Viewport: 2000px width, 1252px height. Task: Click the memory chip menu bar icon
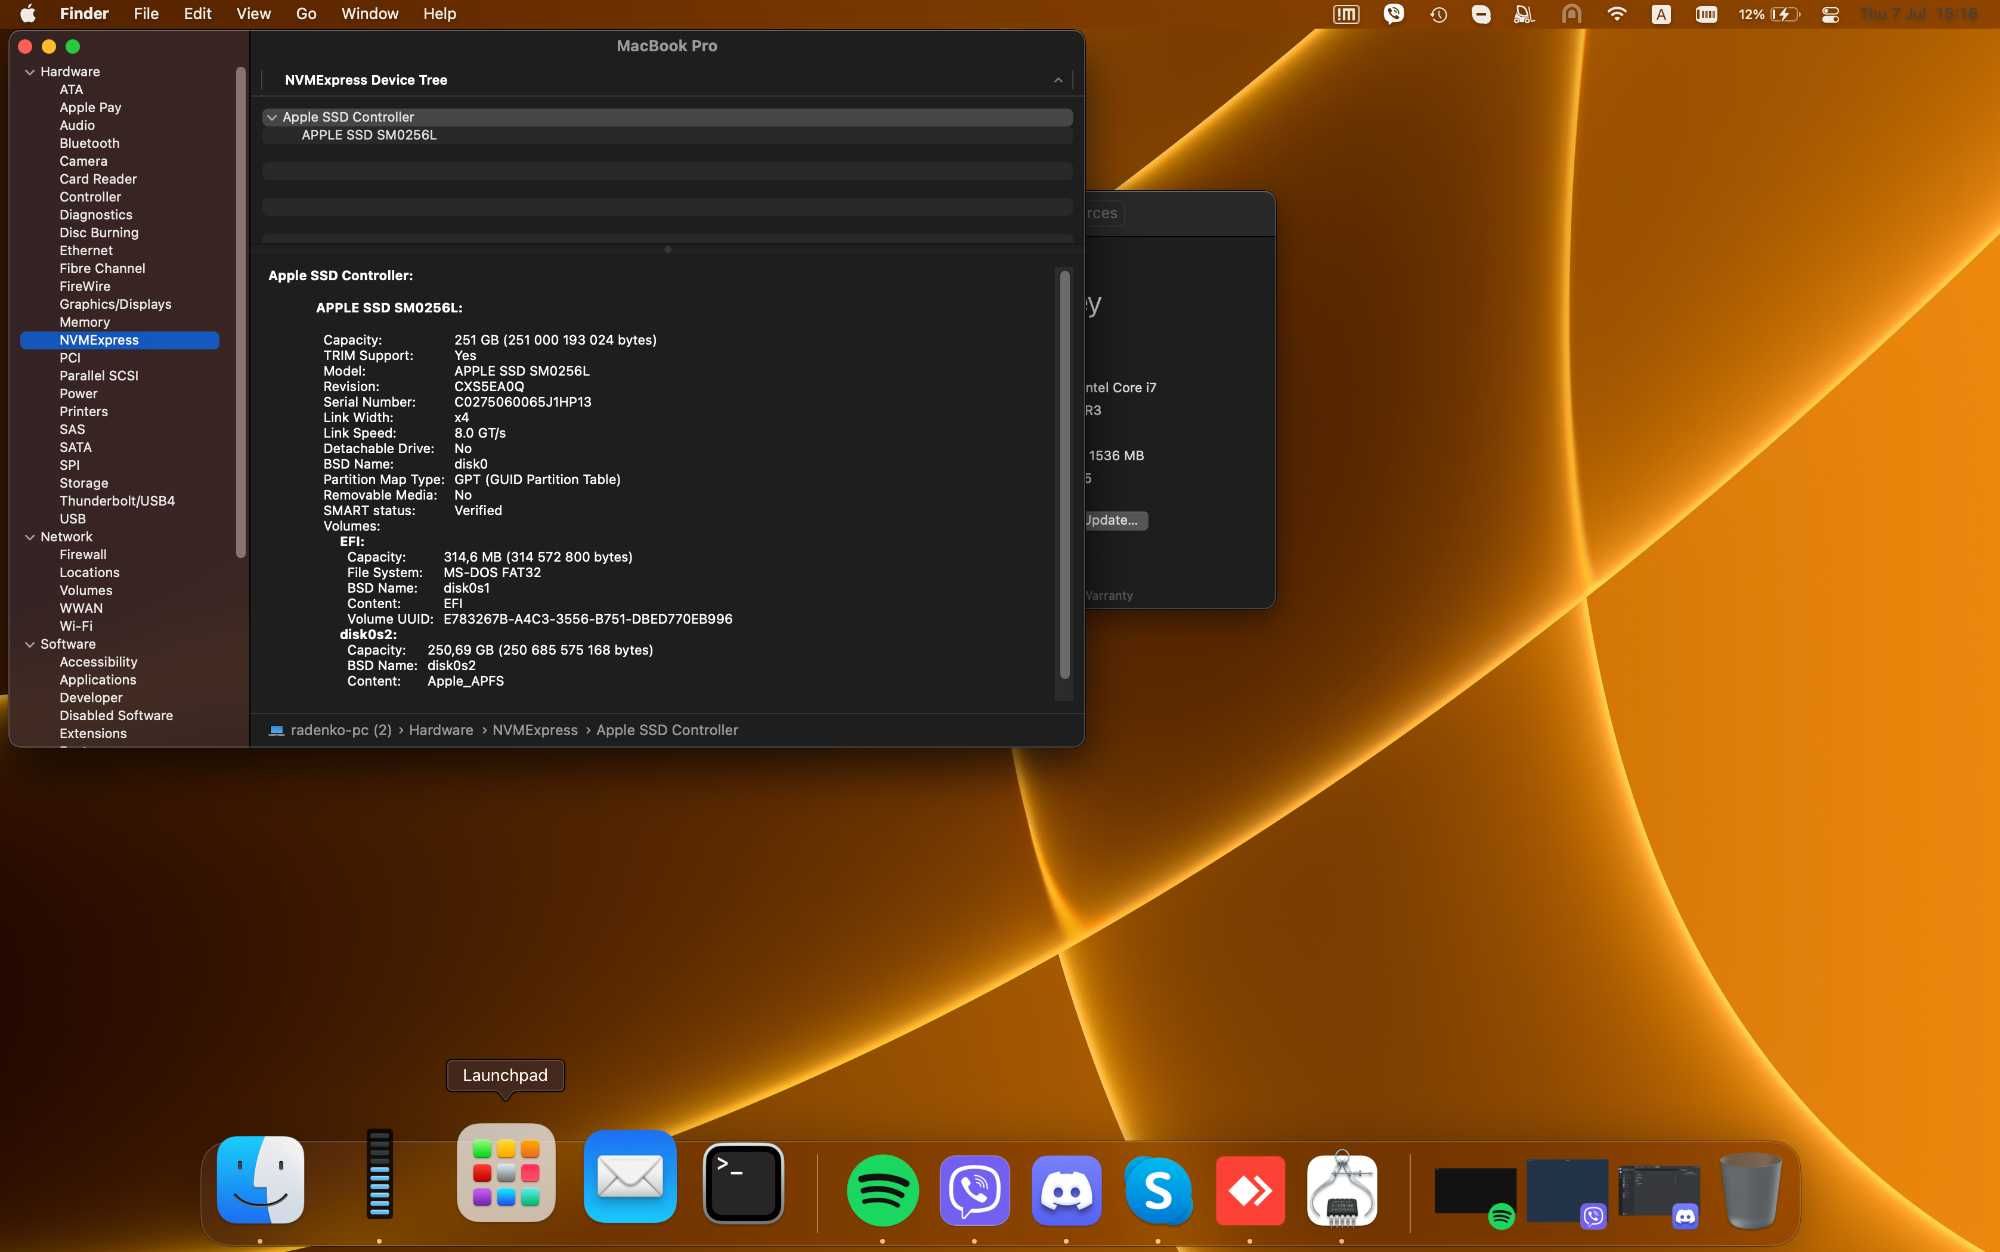1707,14
